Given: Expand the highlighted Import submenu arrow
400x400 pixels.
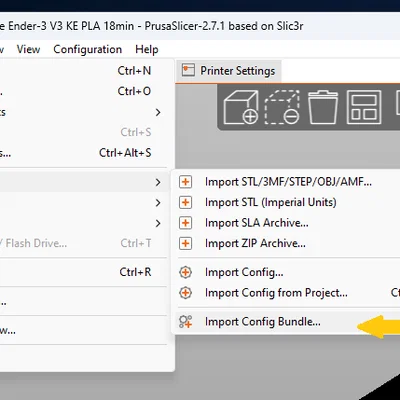Looking at the screenshot, I should pos(158,182).
